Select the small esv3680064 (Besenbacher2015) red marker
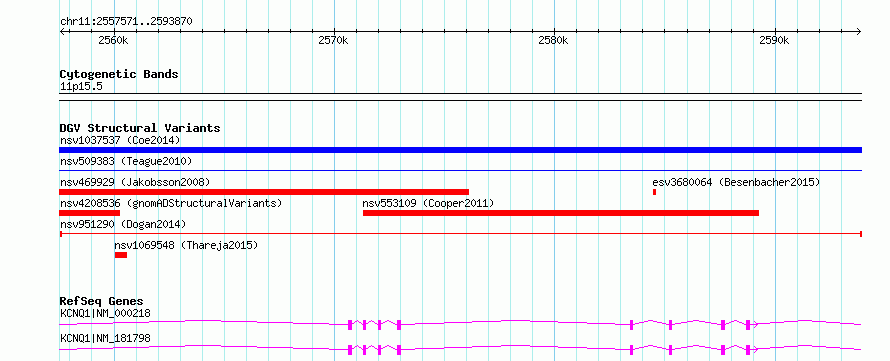Viewport: 890px width, 361px height. click(654, 192)
